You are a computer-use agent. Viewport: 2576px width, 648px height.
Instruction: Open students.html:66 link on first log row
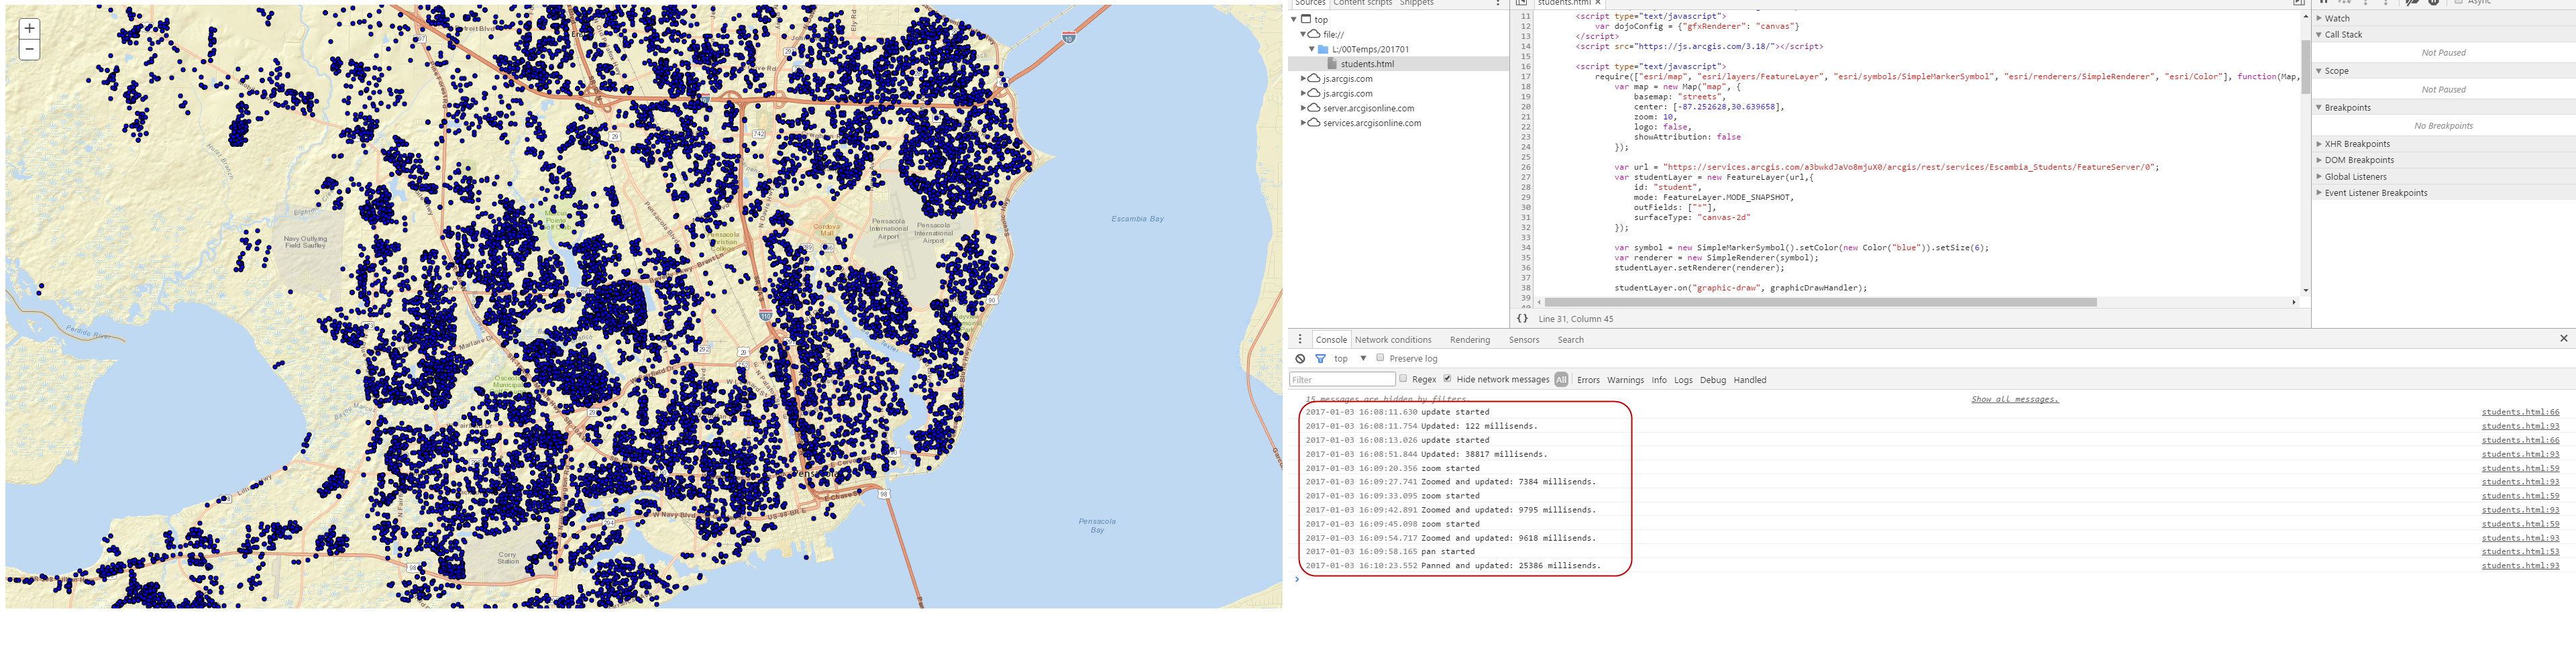click(x=2520, y=412)
